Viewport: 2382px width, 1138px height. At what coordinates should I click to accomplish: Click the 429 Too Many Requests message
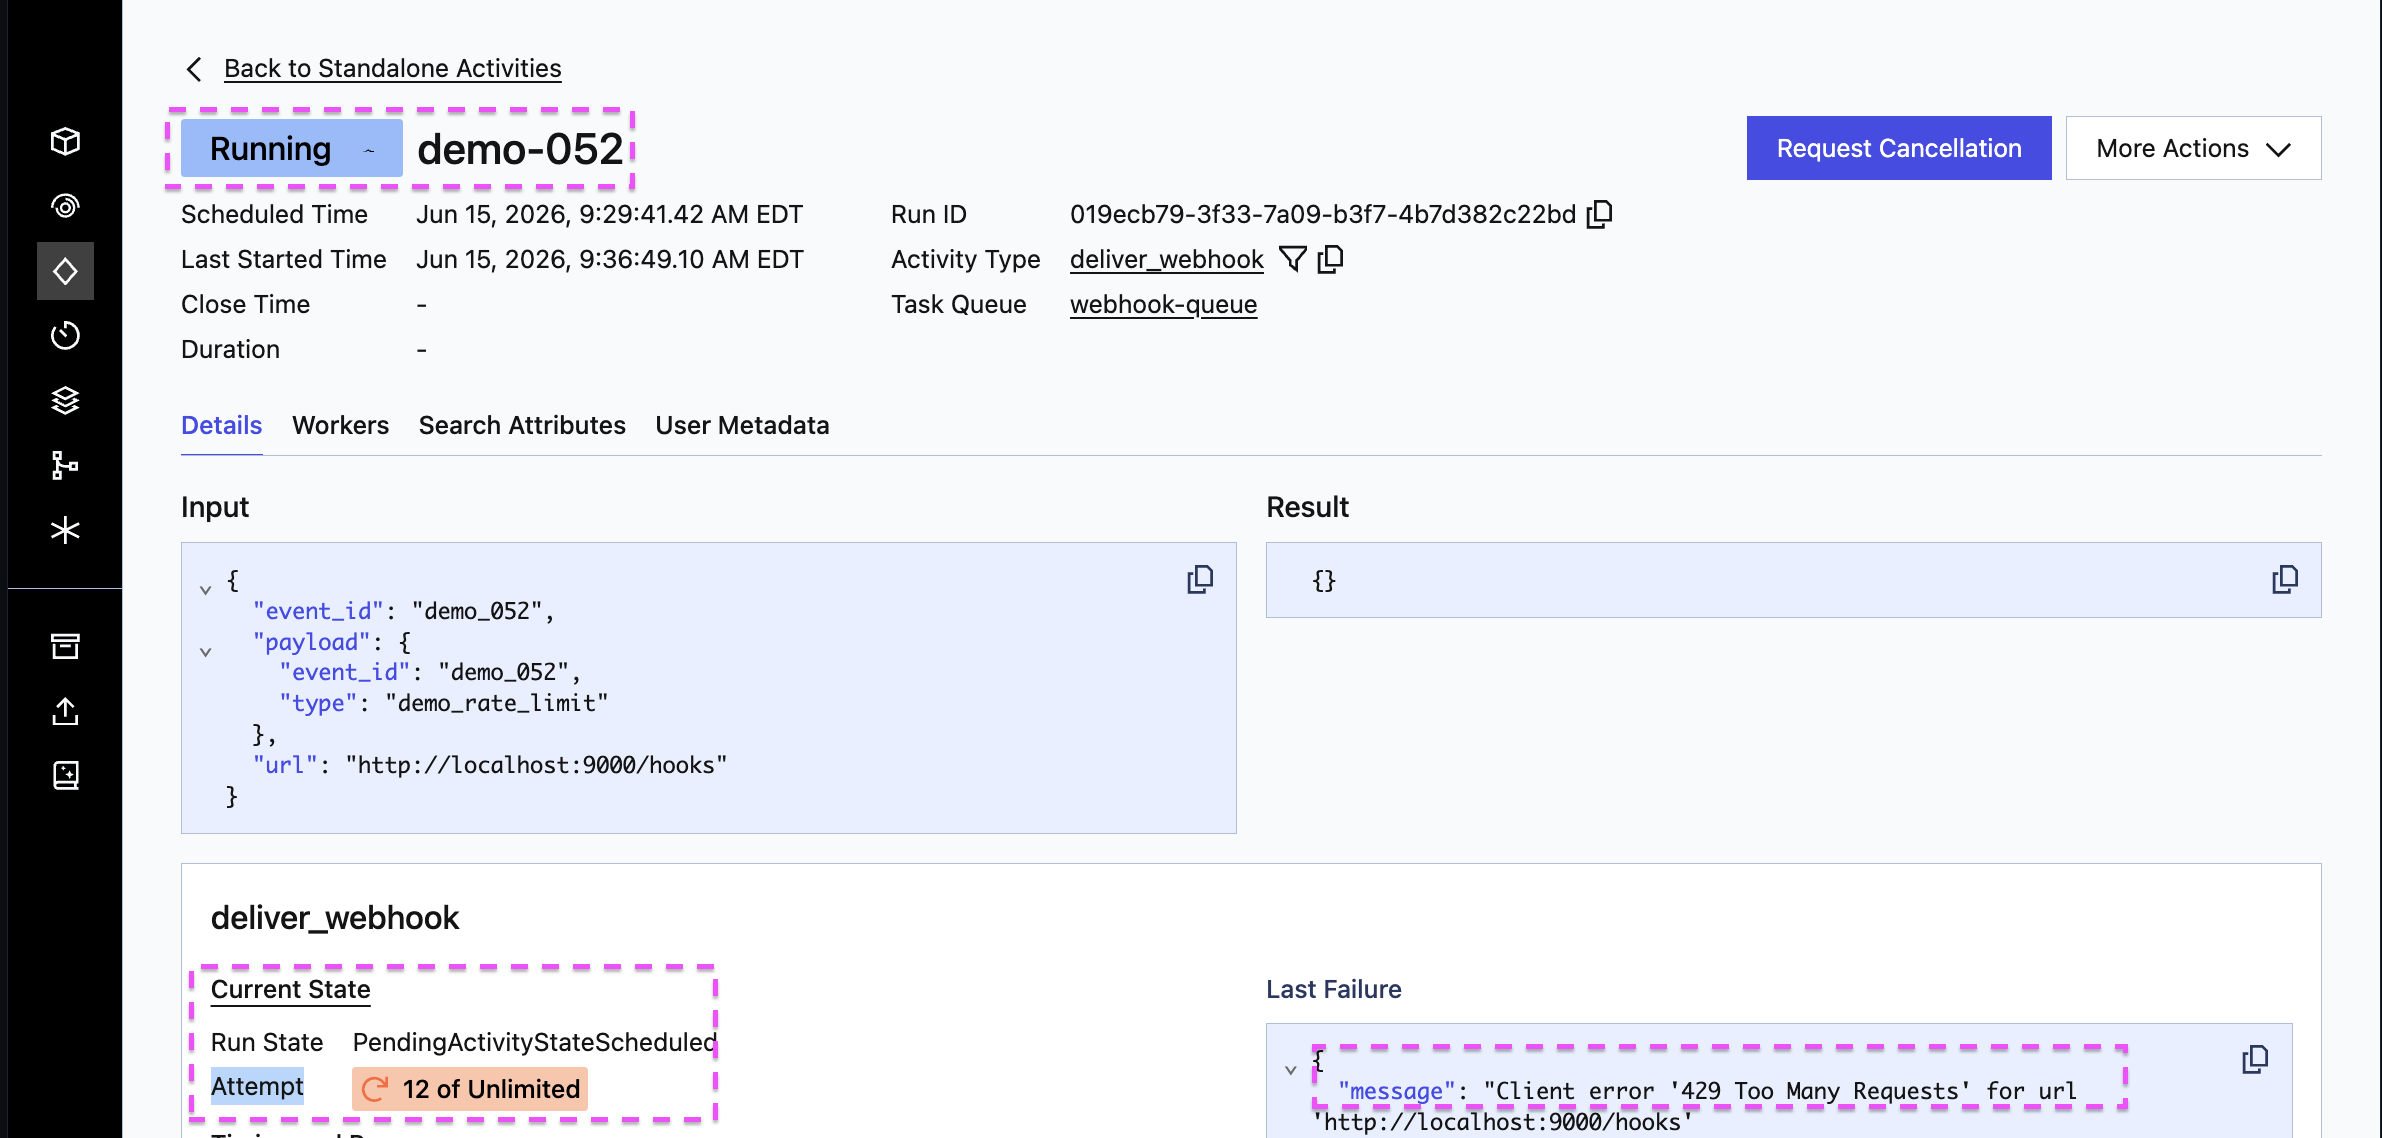click(x=1707, y=1091)
